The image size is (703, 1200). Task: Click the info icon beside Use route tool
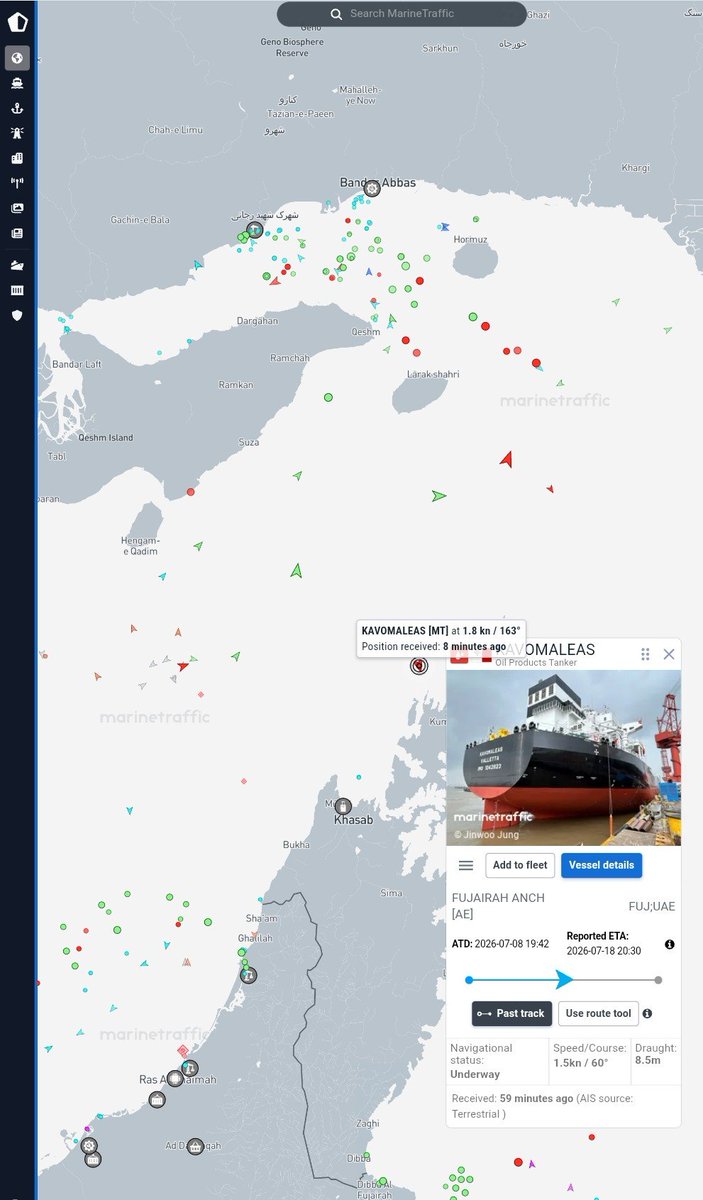(647, 1013)
